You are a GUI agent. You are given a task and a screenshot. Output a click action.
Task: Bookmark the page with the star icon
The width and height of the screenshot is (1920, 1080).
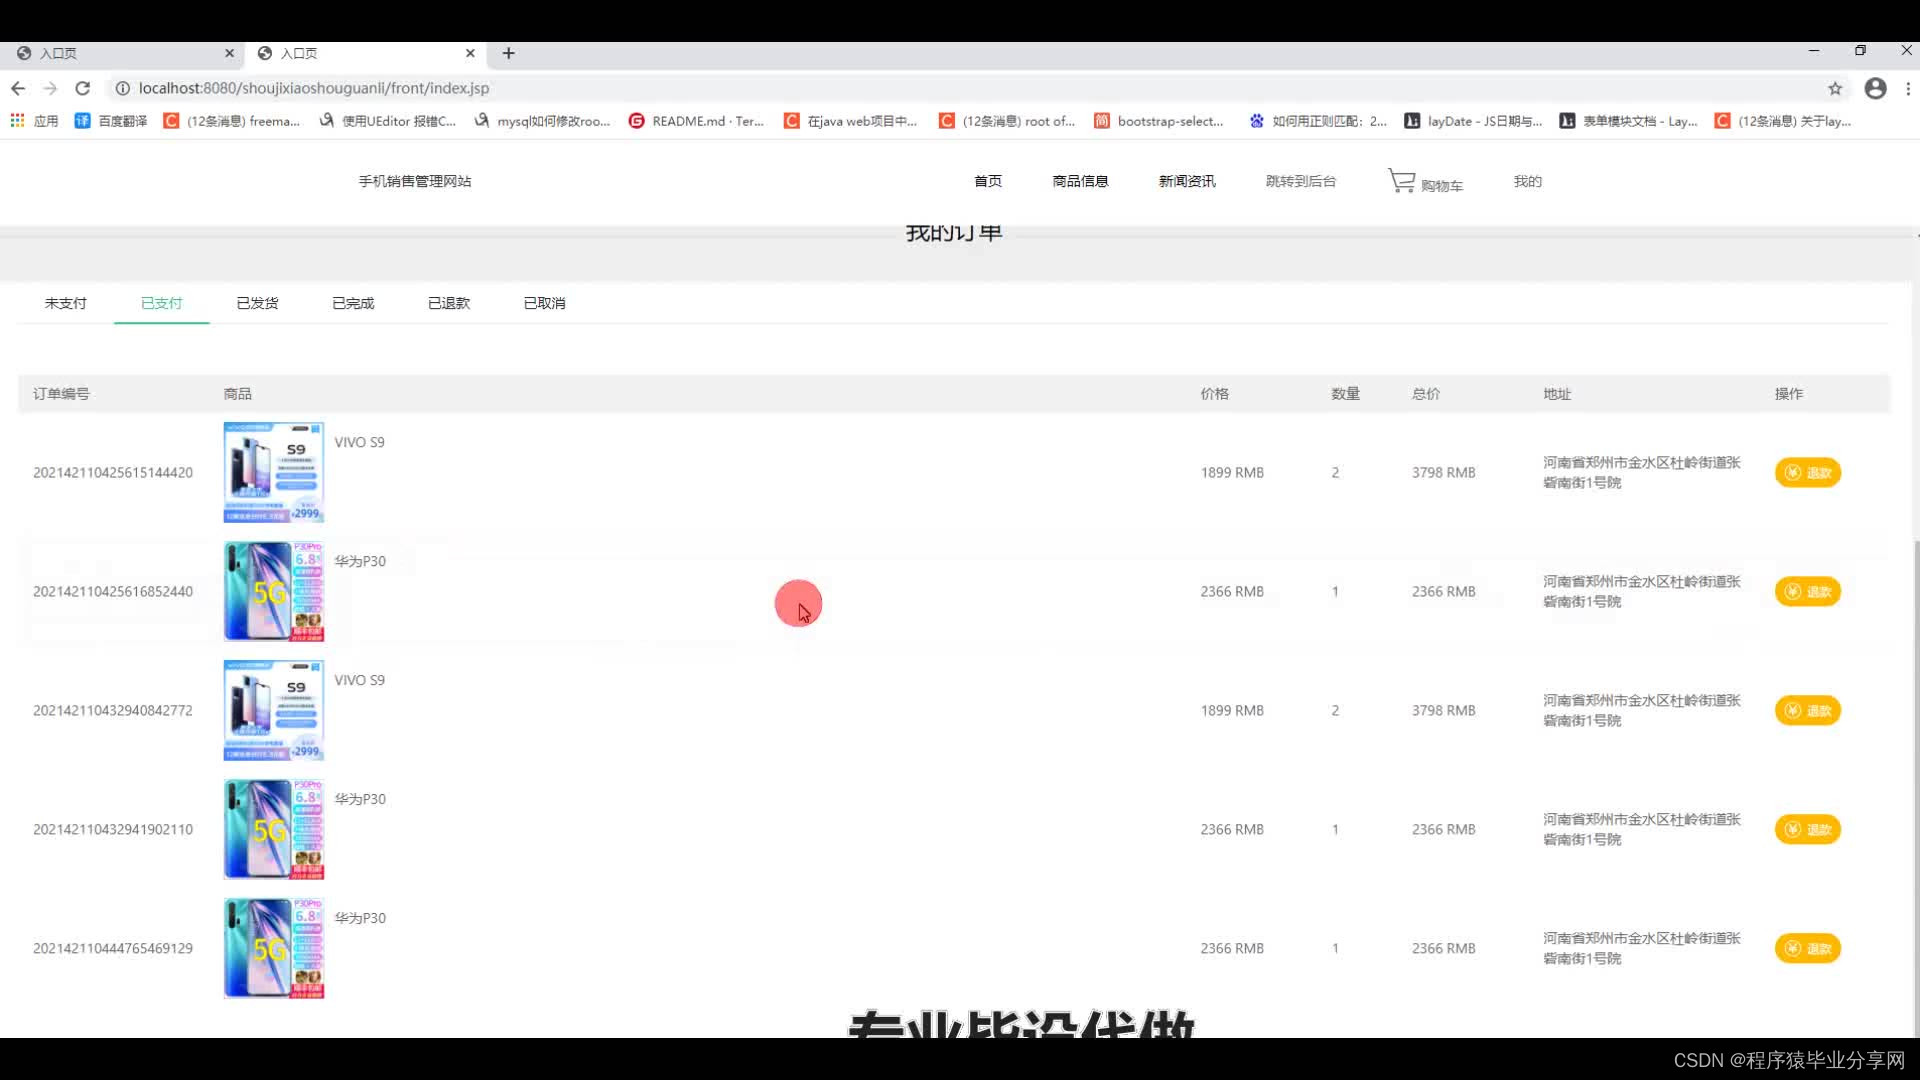pyautogui.click(x=1835, y=88)
